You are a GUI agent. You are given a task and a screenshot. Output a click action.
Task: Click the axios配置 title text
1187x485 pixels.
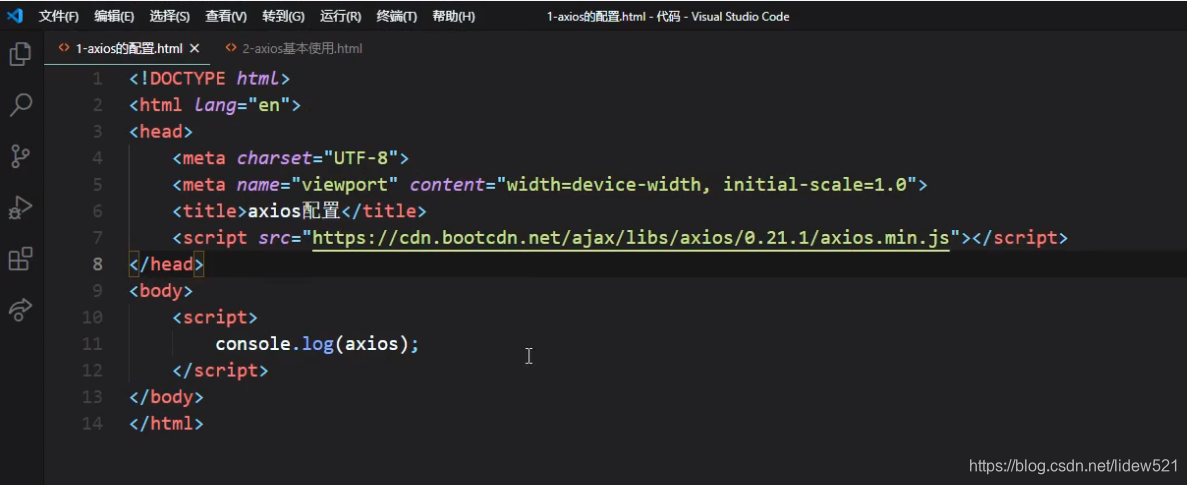tap(294, 211)
